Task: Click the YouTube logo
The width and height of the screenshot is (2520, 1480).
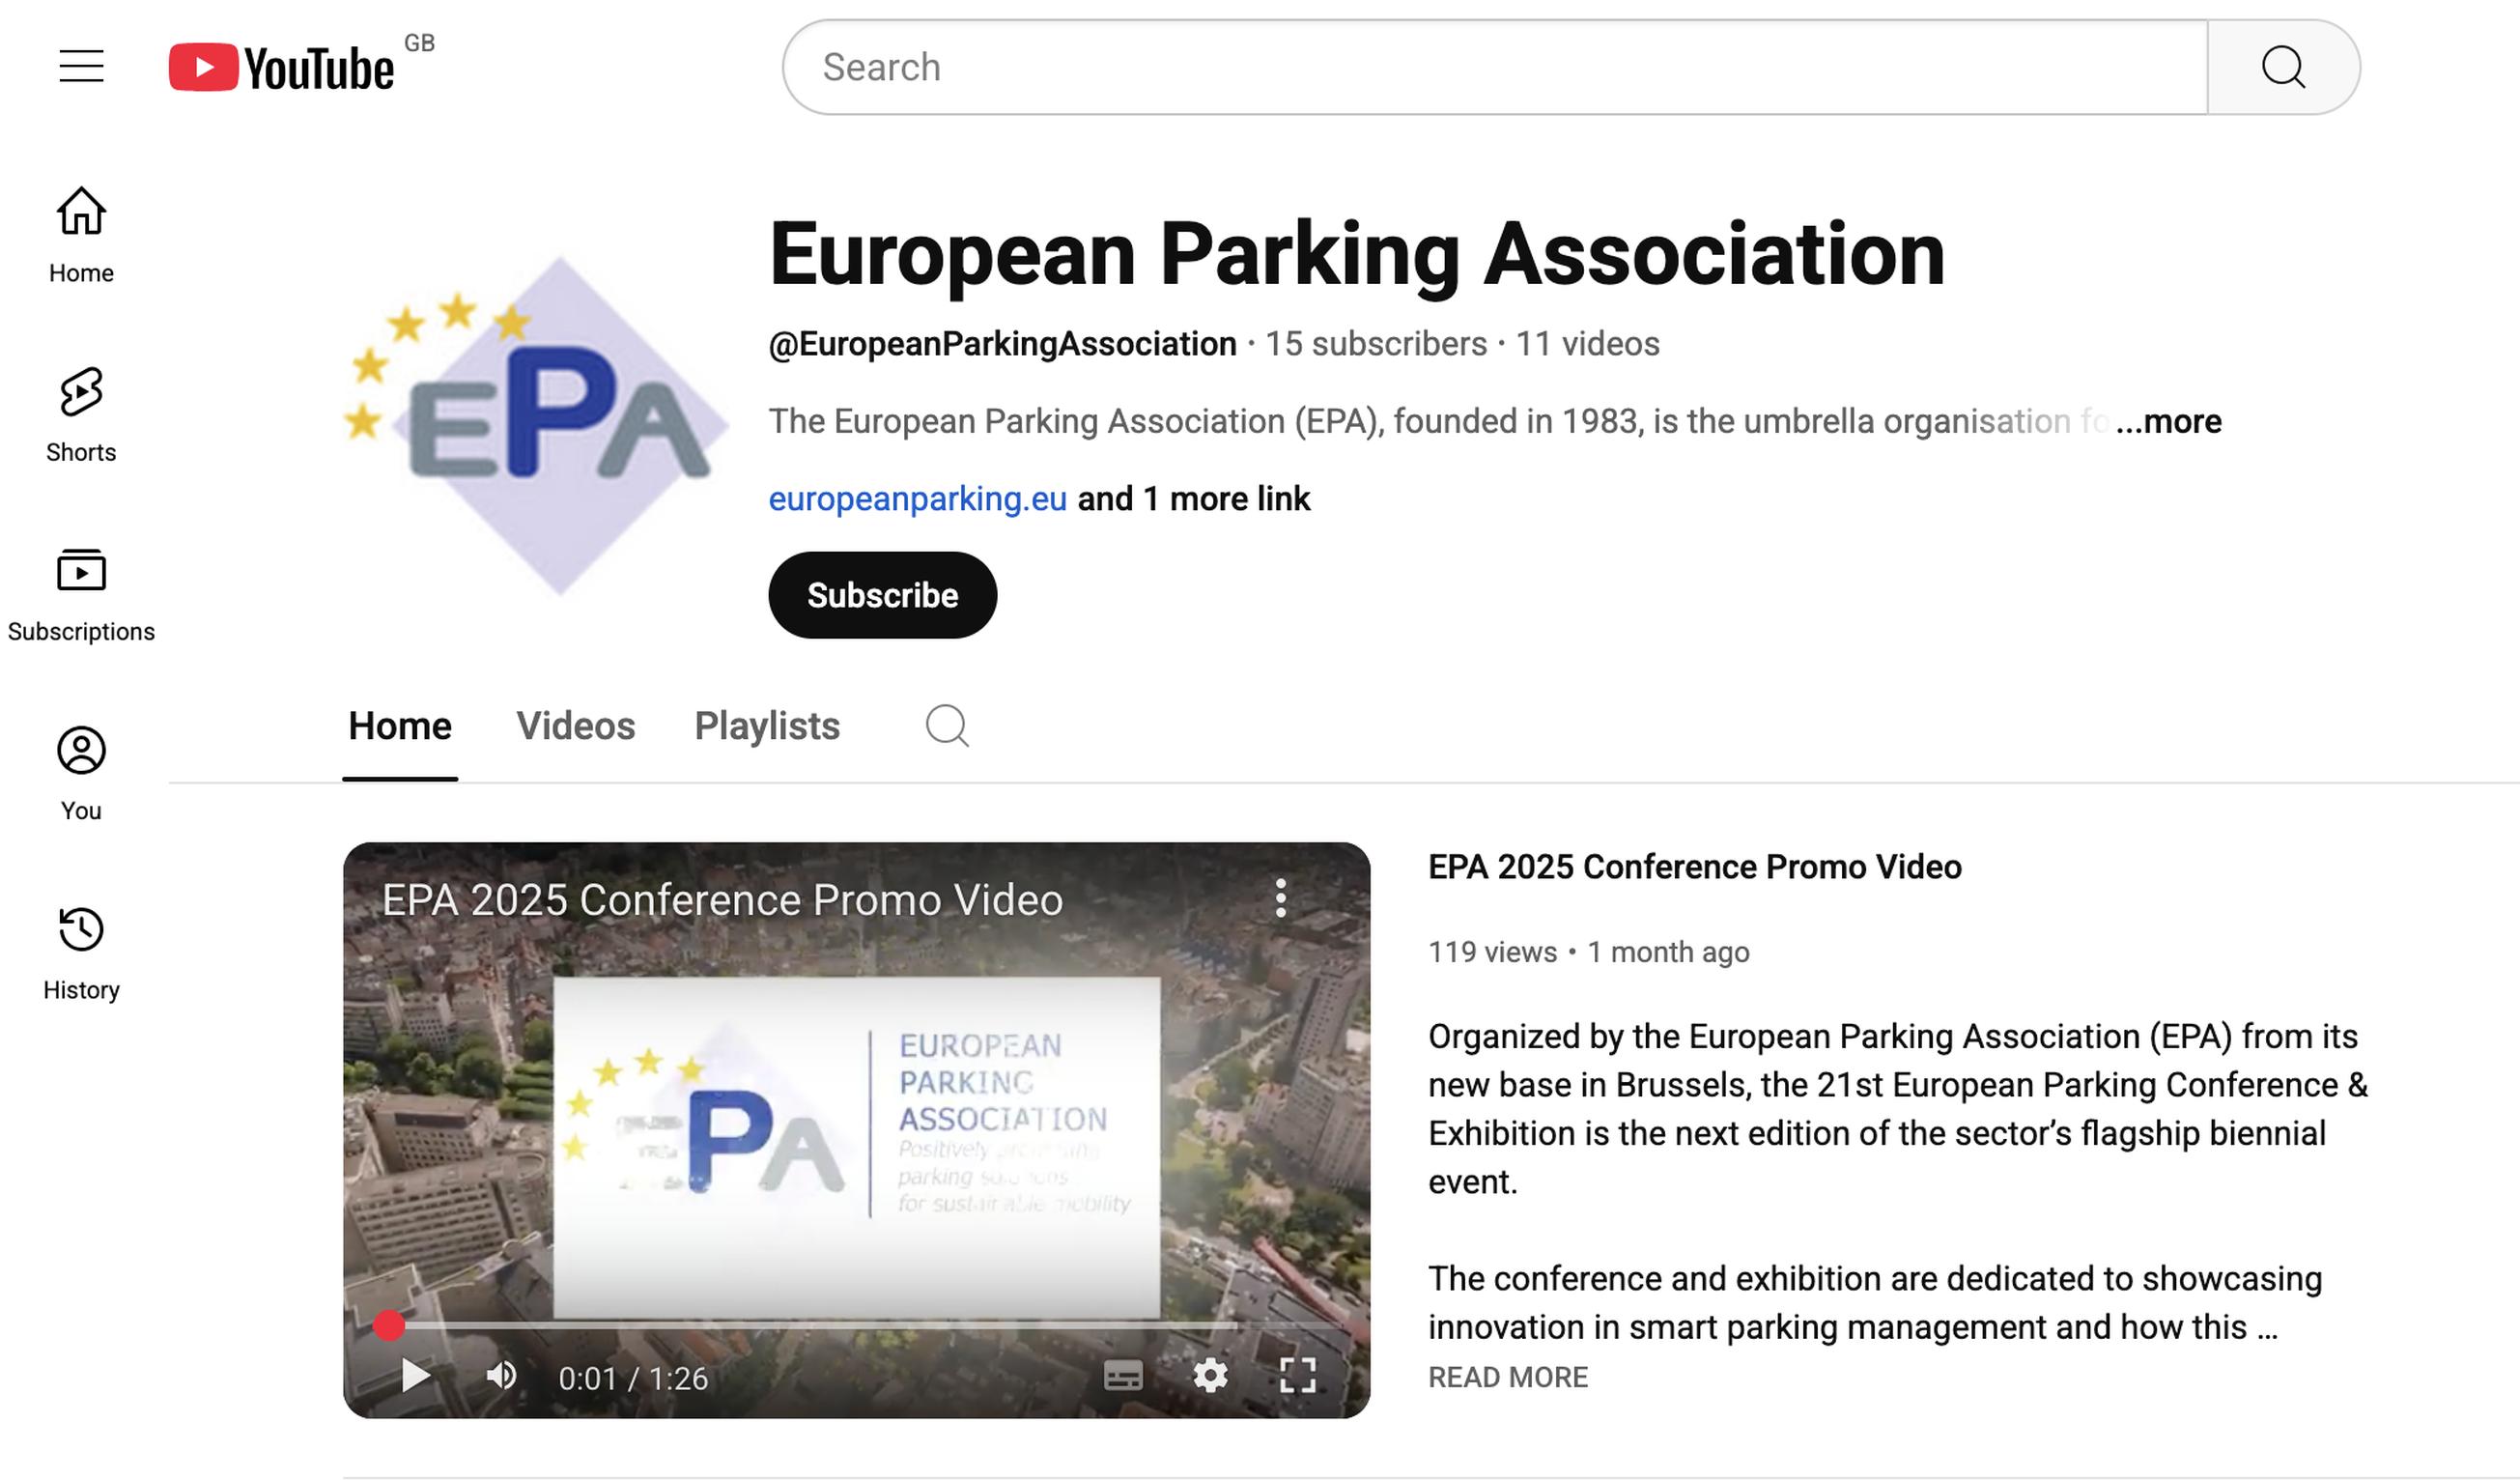Action: [x=281, y=67]
